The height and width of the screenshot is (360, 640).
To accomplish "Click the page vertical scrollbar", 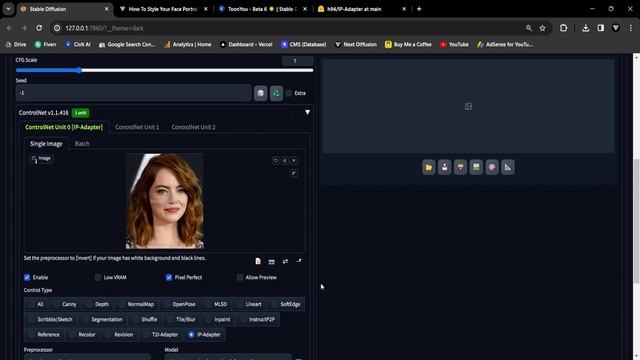I will pos(636,220).
